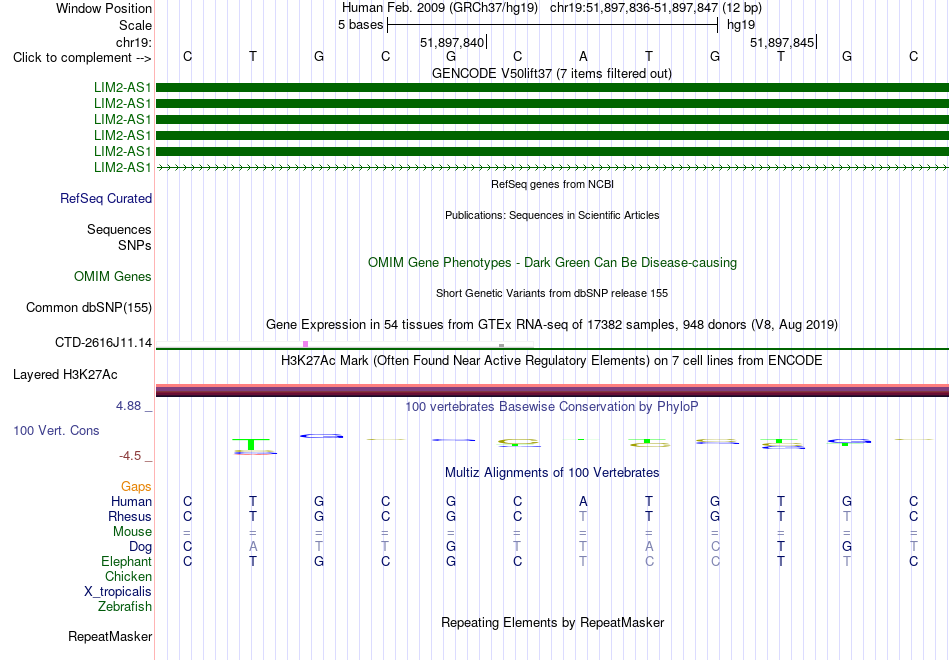This screenshot has width=950, height=660.
Task: Click the 'Click to complement -->' label
Action: [x=82, y=58]
